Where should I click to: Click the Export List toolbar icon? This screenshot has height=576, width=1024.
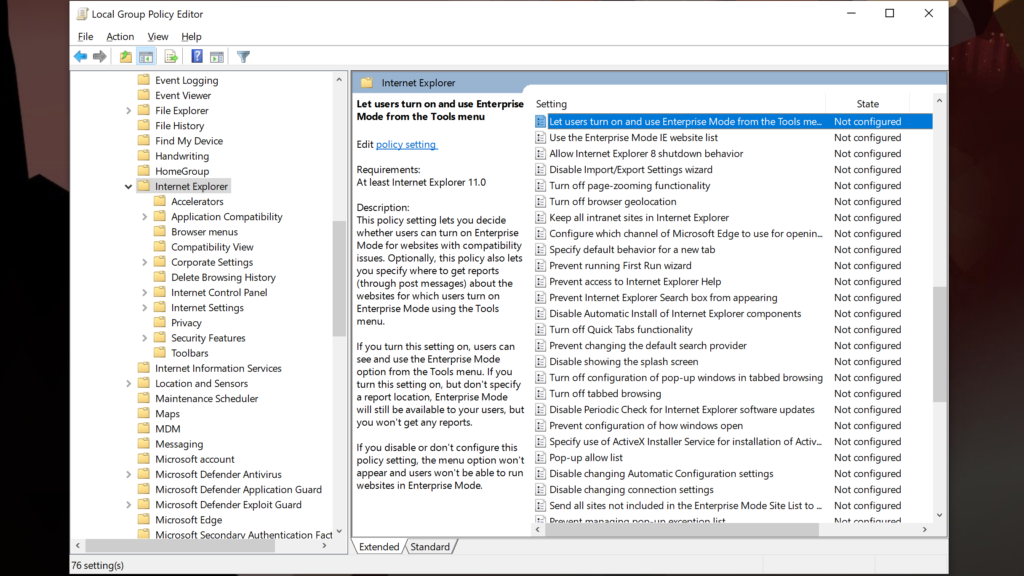point(171,57)
